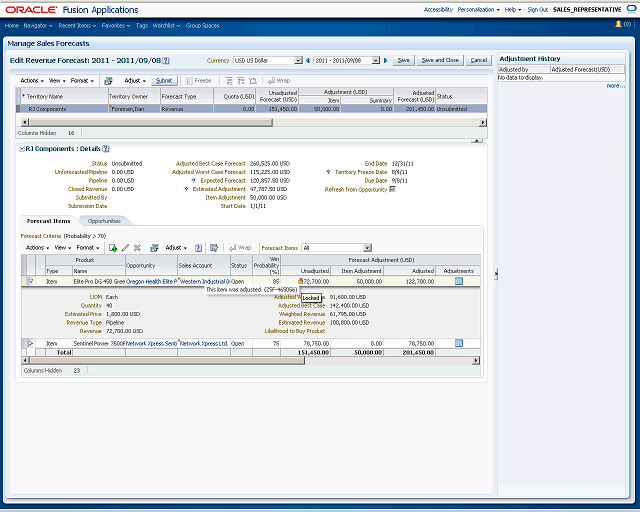Open Adjust menu in Forecast Items toolbar
This screenshot has width=640, height=512.
[x=176, y=248]
